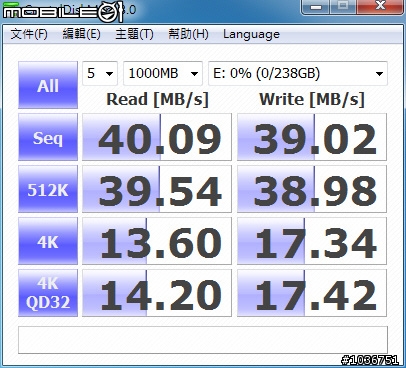406x368 pixels.
Task: Open the Language menu
Action: coord(251,34)
